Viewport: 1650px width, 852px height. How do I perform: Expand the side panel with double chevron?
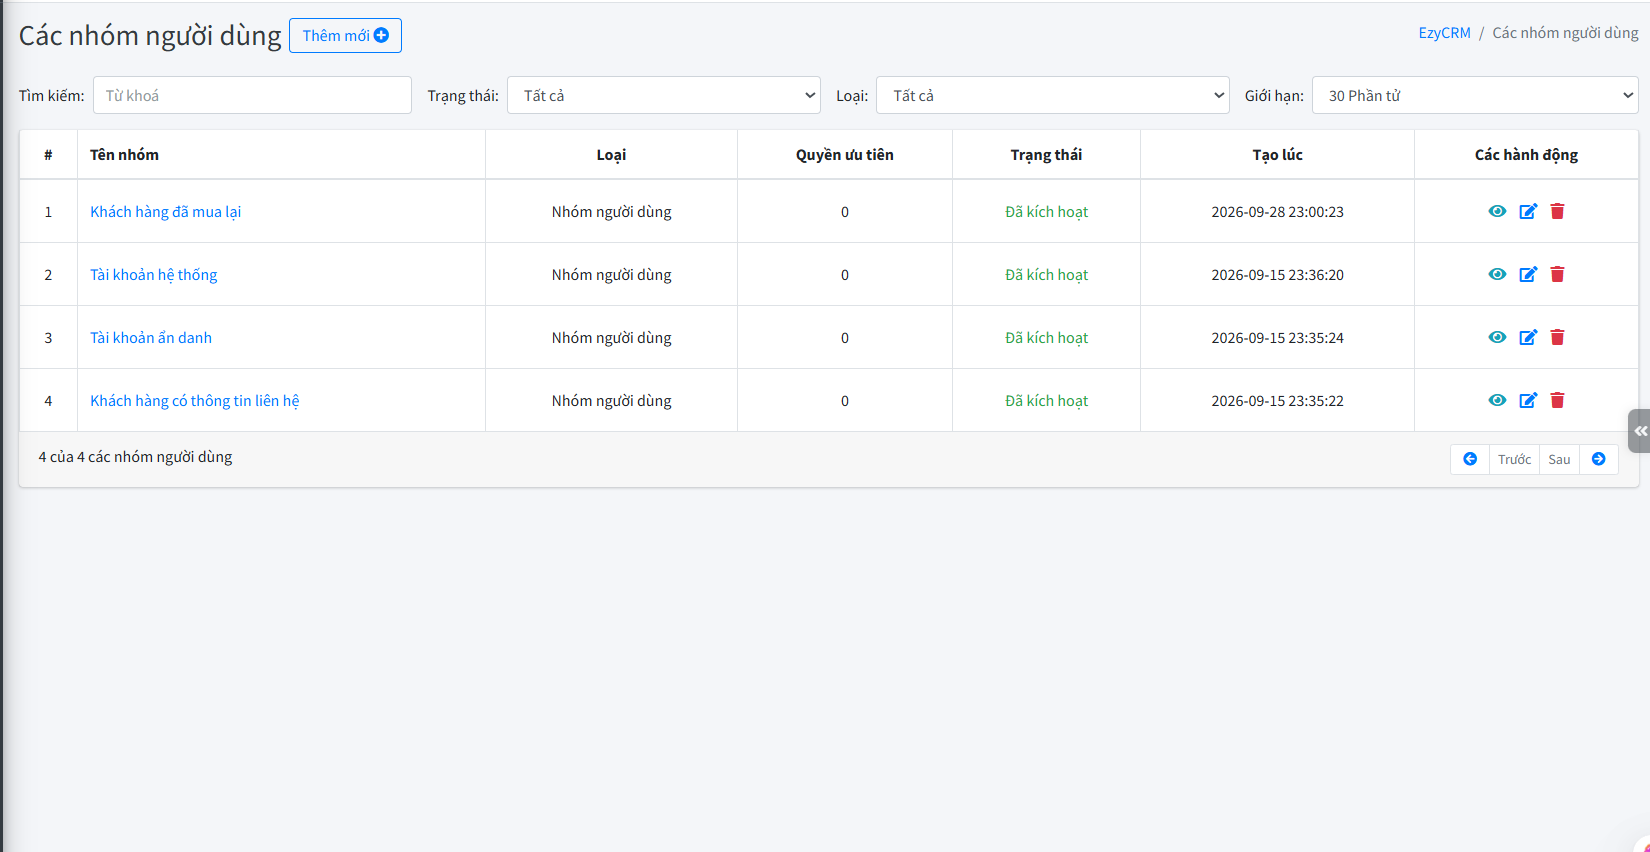click(x=1640, y=431)
